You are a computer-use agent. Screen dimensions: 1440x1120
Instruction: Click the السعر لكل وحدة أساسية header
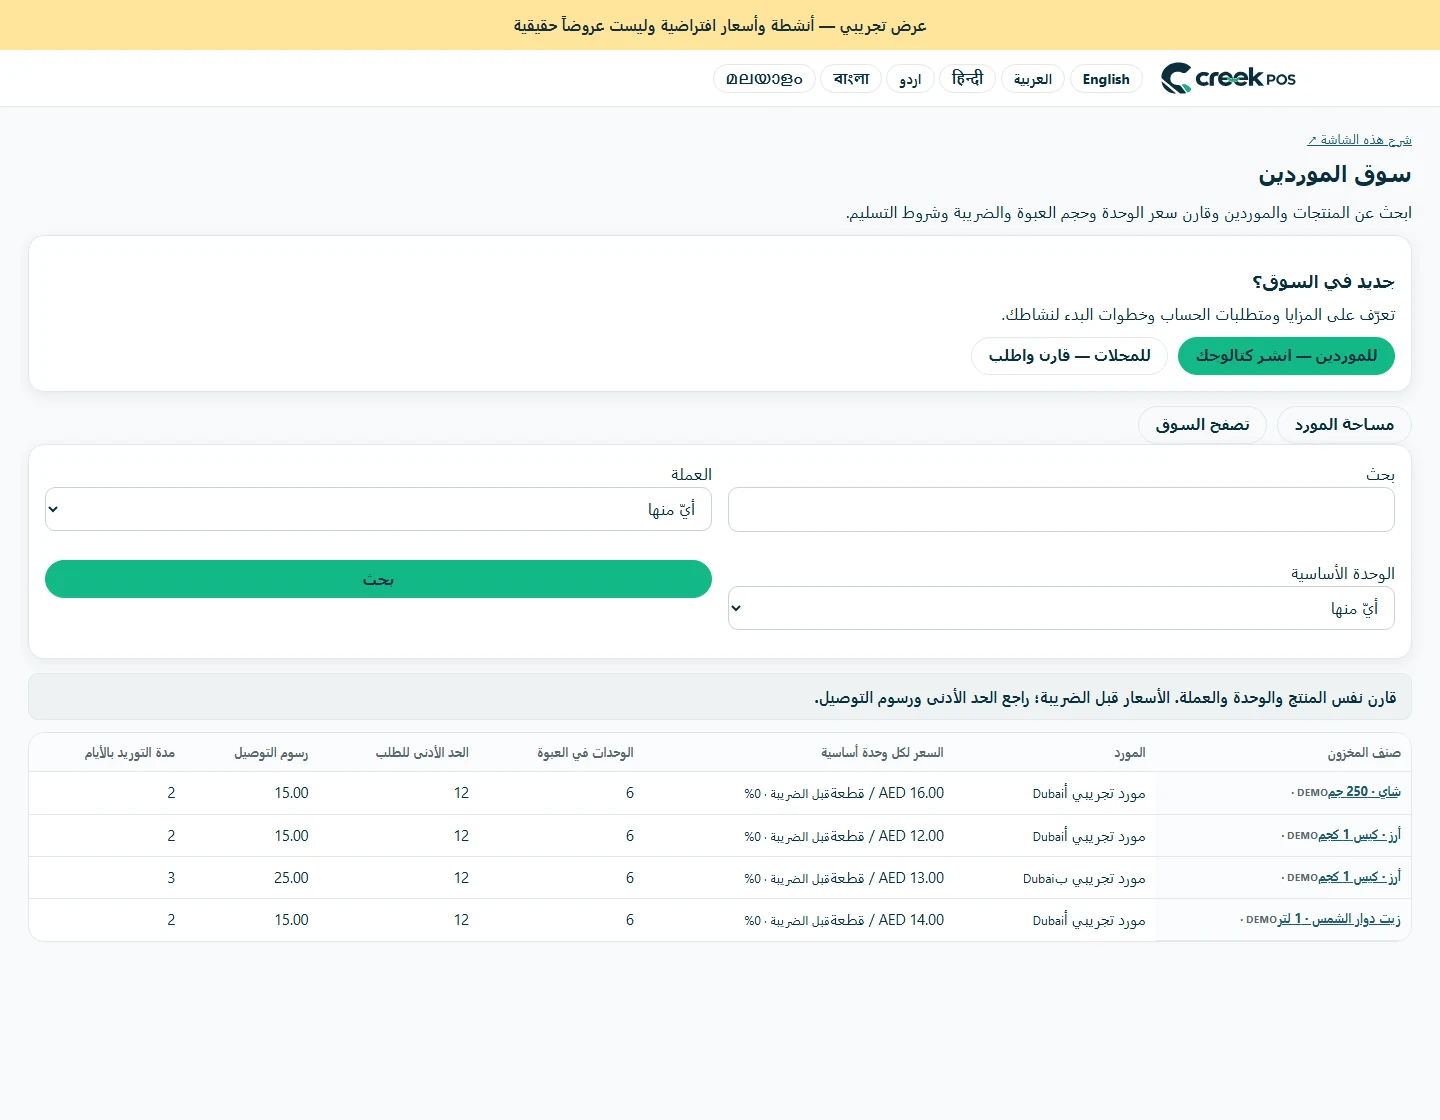pyautogui.click(x=882, y=752)
